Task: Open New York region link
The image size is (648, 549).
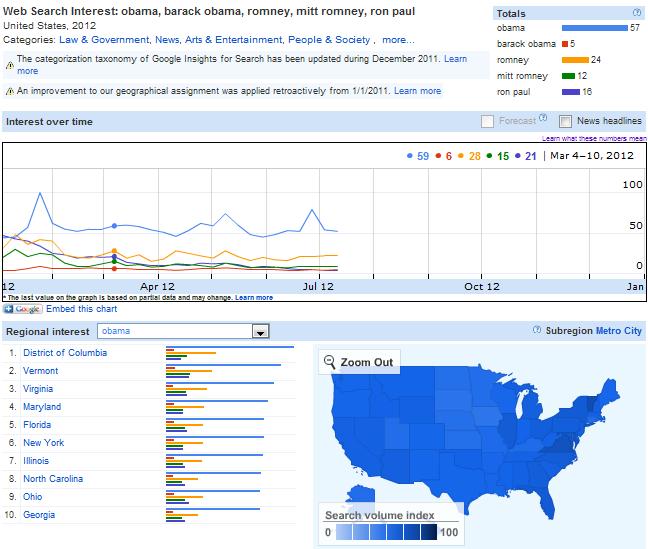Action: [x=44, y=443]
